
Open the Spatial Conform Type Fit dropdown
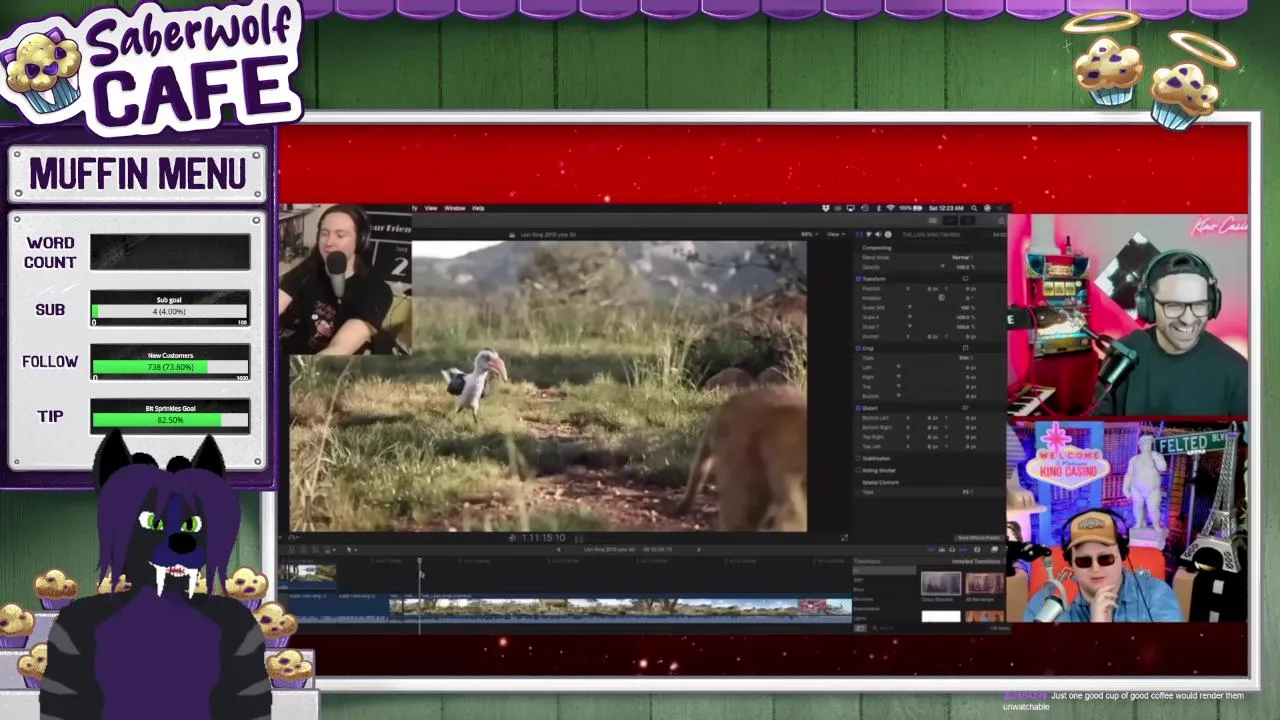tap(968, 492)
